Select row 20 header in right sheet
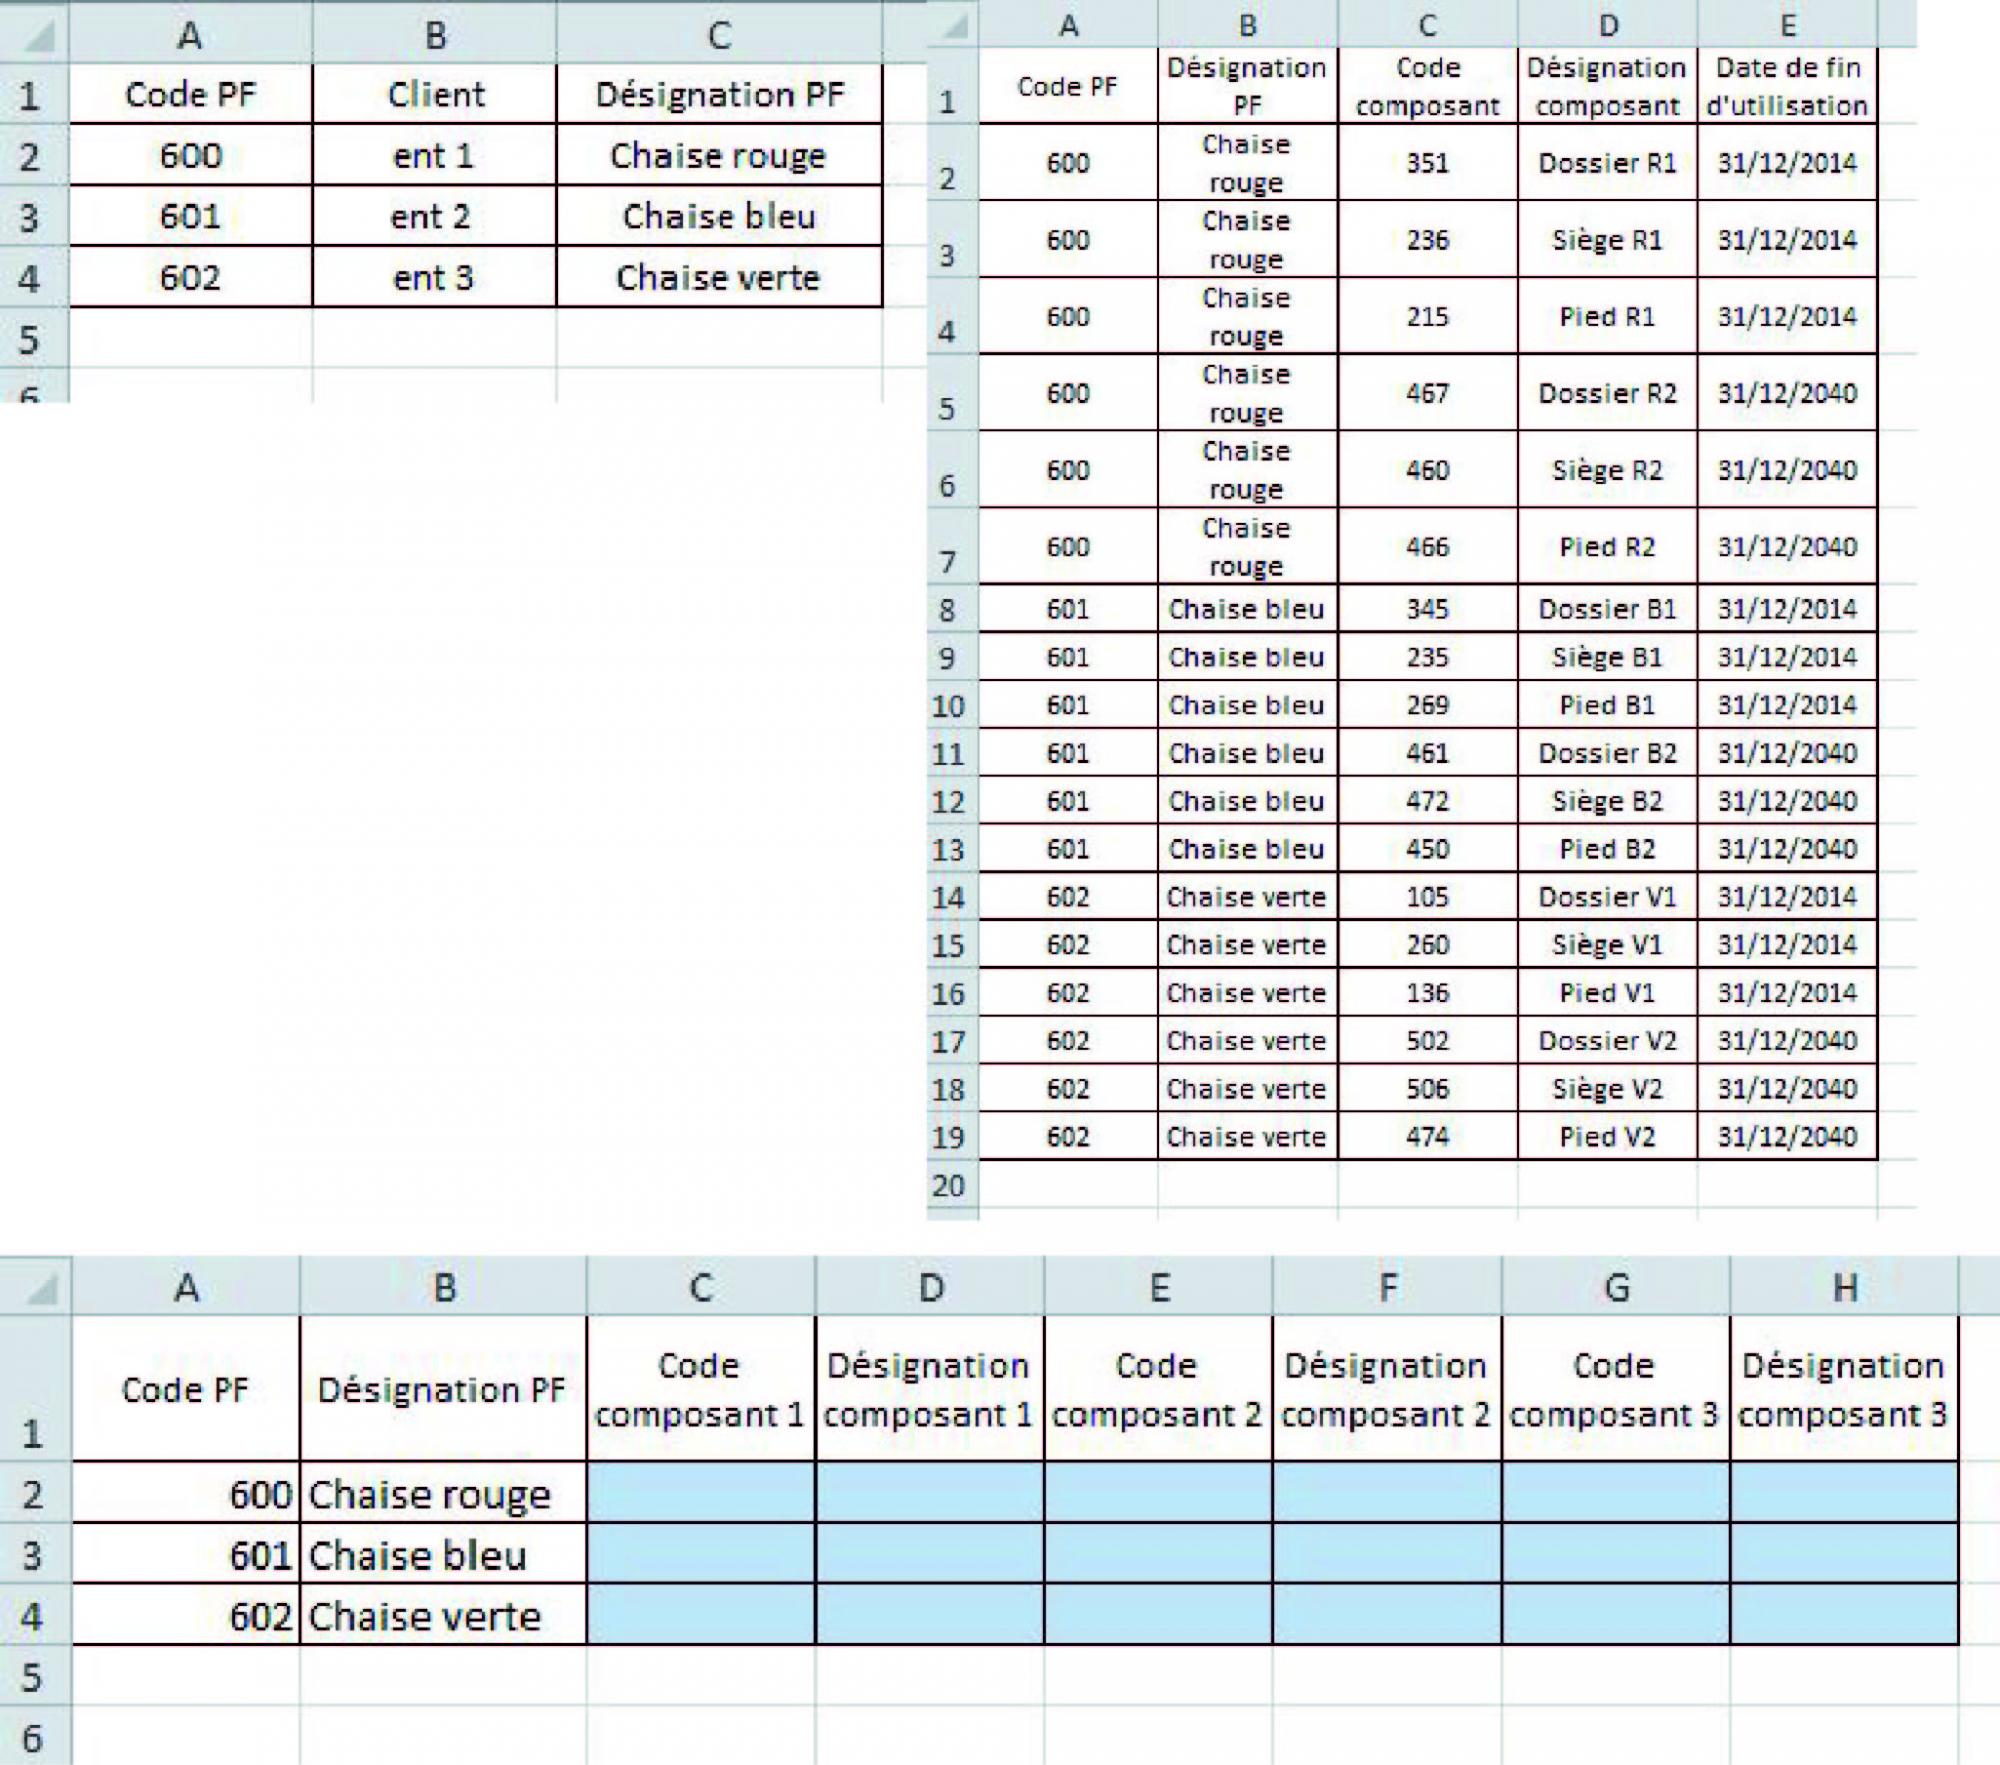 point(948,1186)
